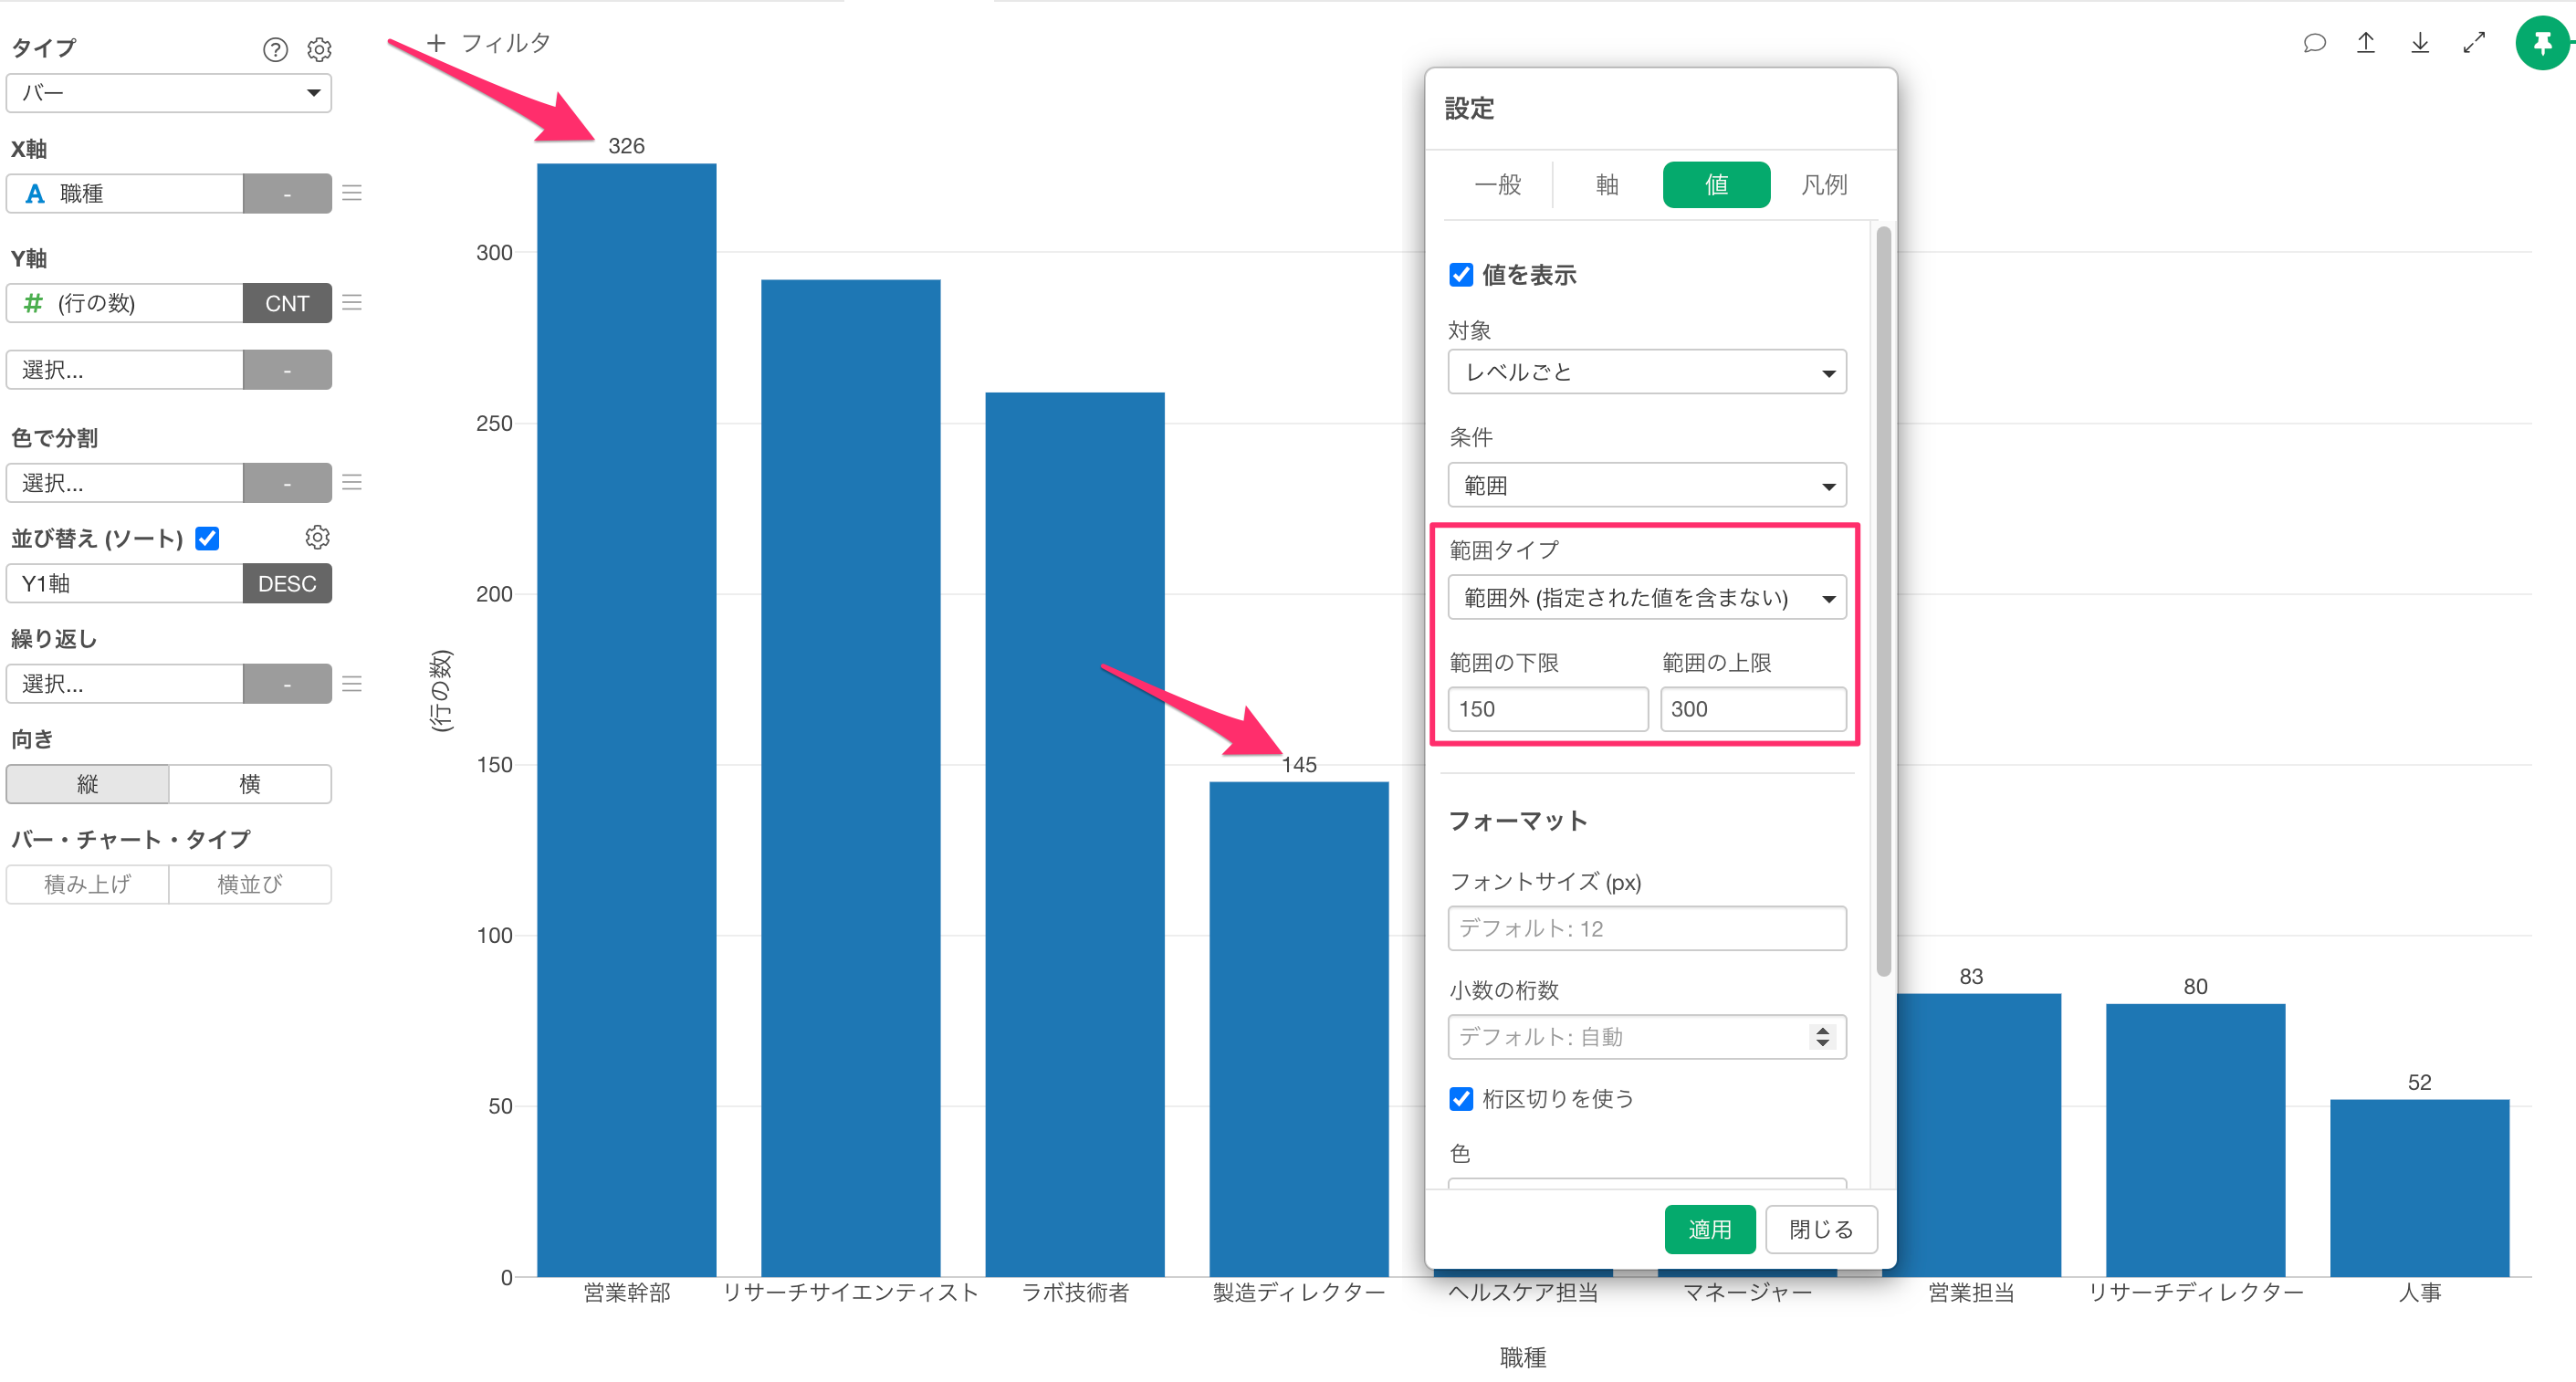Click the A text type icon of 職種

point(34,193)
